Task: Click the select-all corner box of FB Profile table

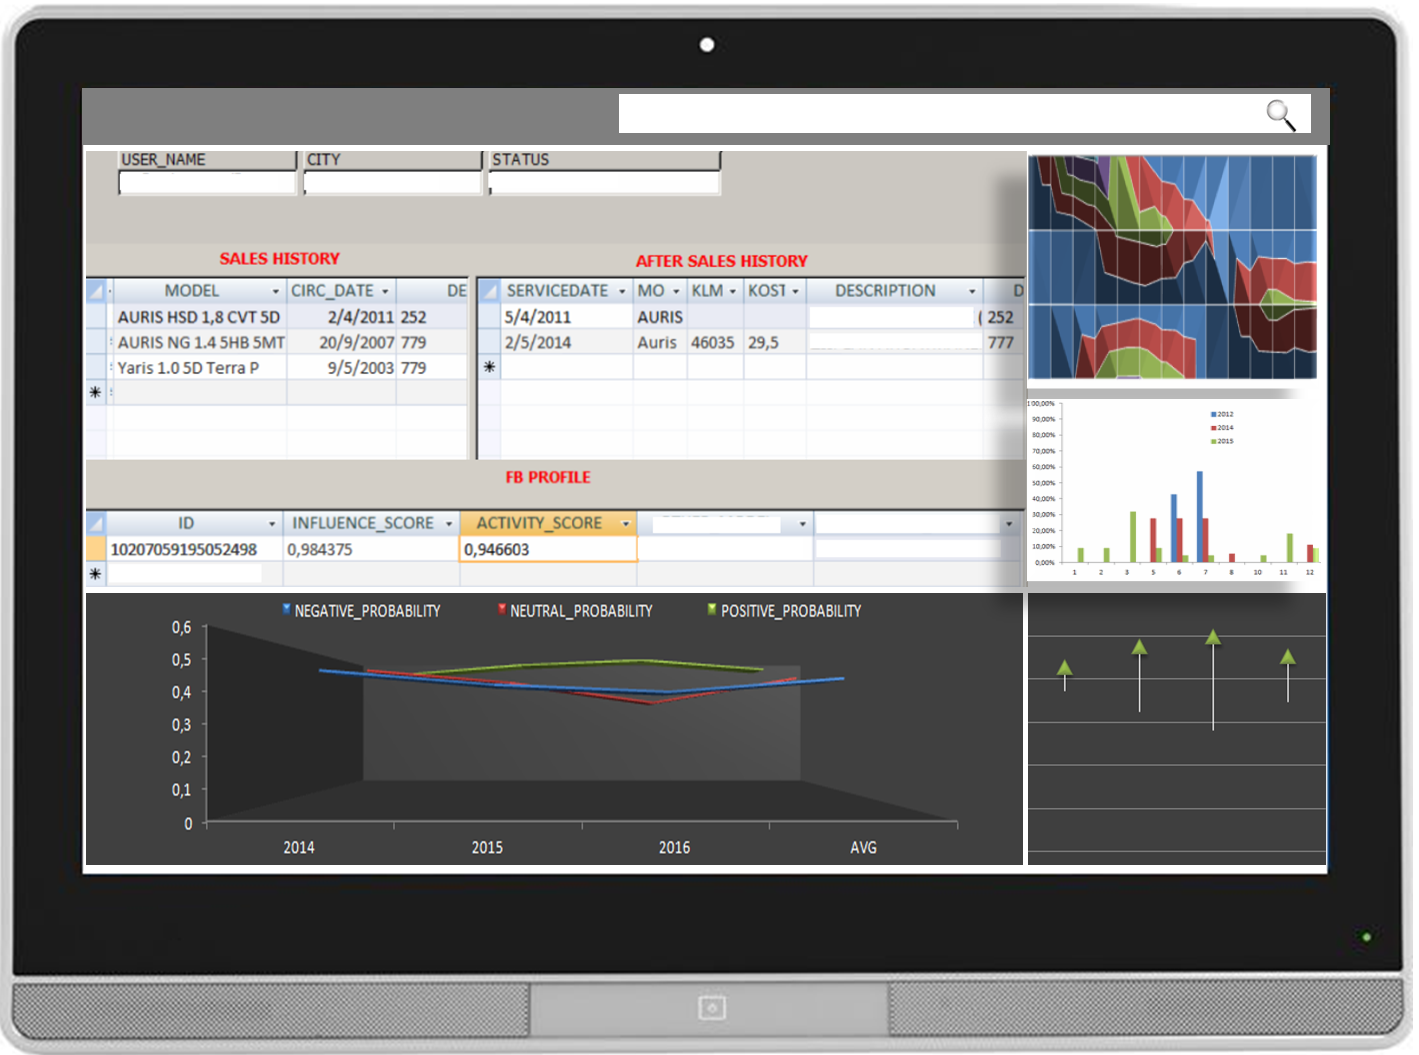Action: (96, 523)
